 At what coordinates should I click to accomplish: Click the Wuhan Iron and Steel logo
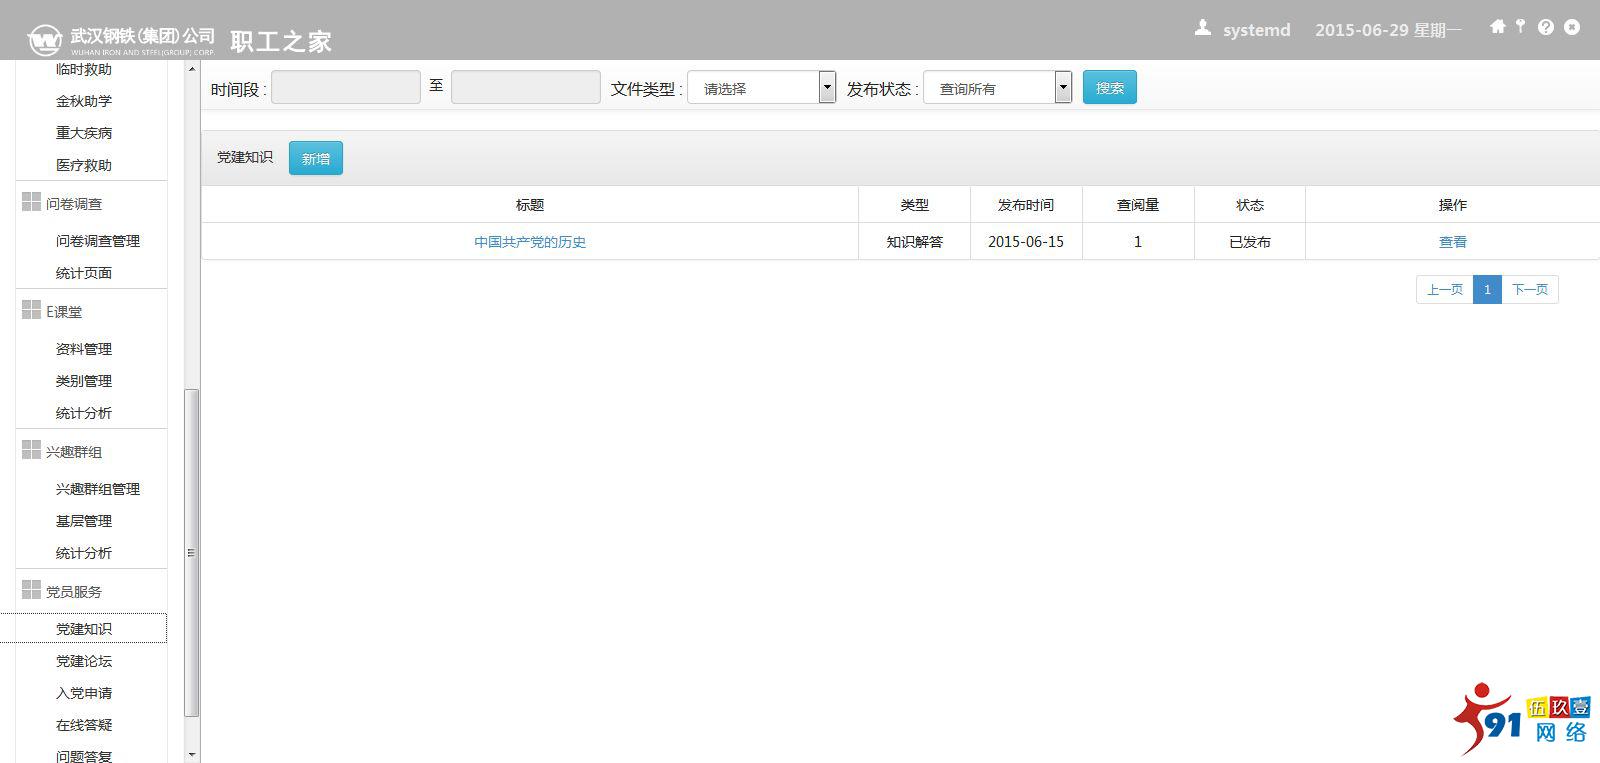tap(45, 41)
